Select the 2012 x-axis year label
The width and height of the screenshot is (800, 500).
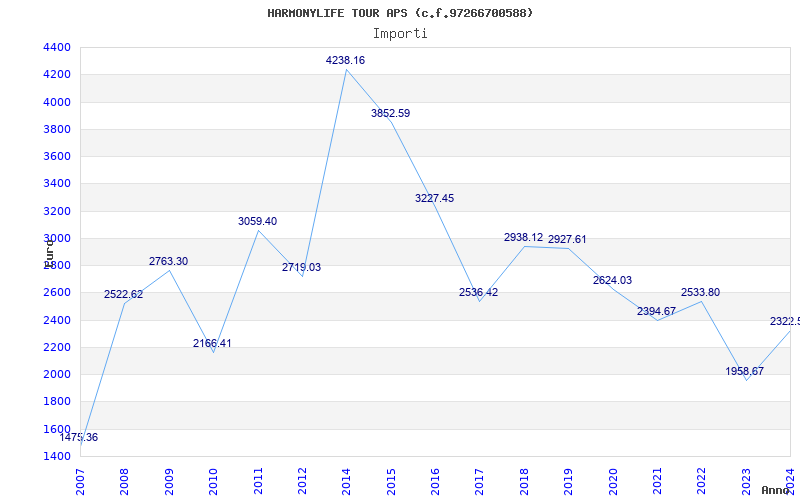302,481
